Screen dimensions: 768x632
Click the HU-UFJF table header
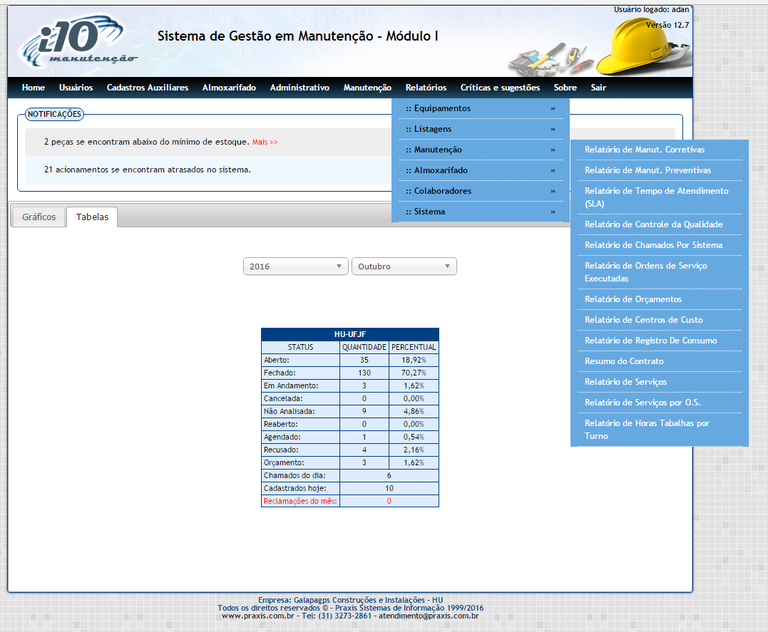350,334
